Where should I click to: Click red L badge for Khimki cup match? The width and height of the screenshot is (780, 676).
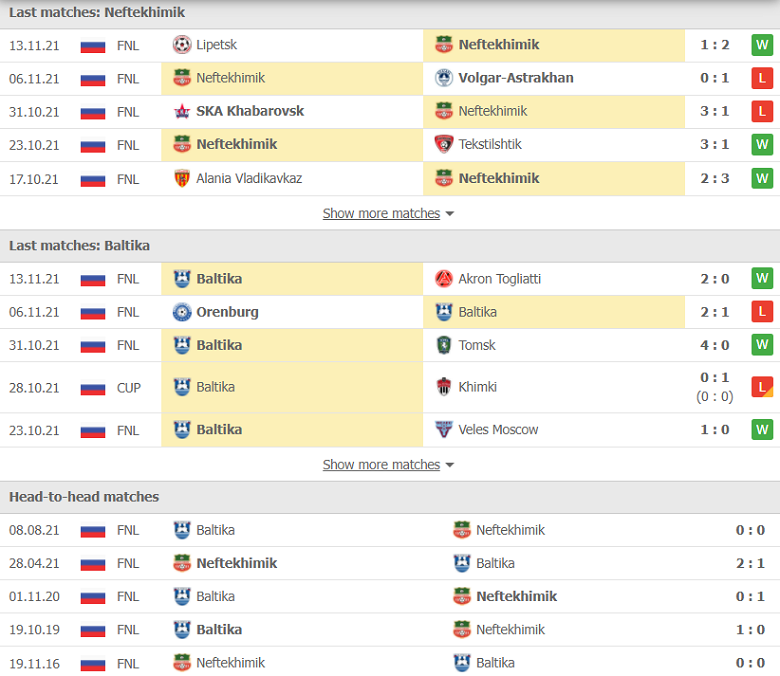click(x=762, y=387)
